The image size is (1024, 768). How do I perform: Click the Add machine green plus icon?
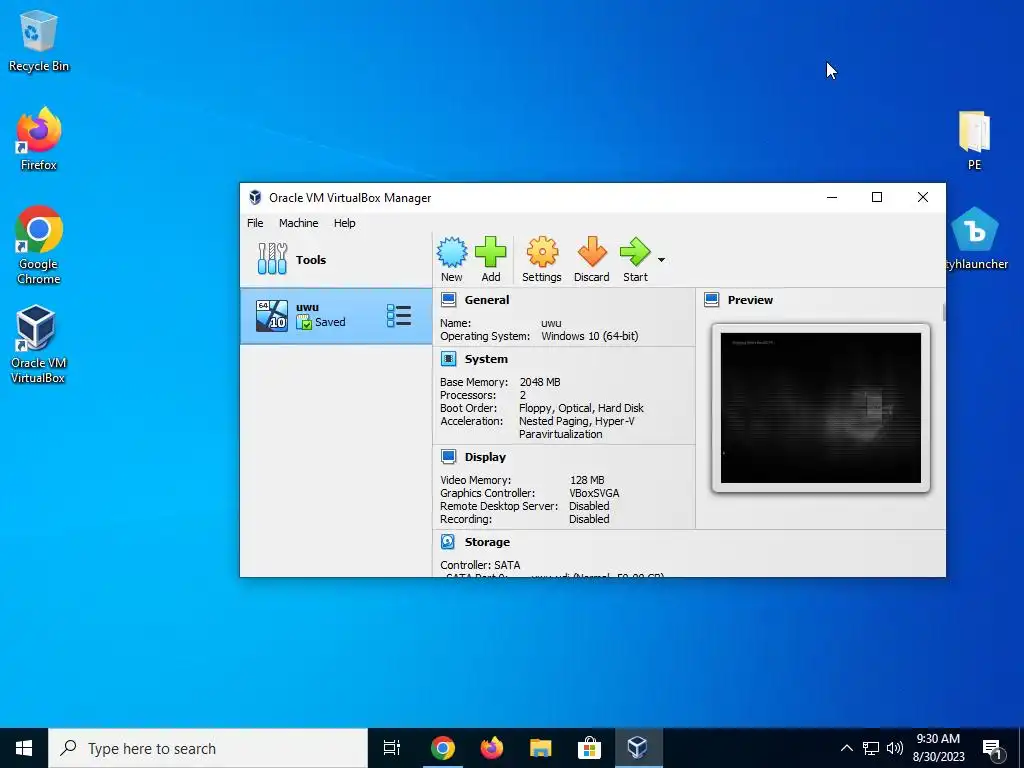click(490, 259)
